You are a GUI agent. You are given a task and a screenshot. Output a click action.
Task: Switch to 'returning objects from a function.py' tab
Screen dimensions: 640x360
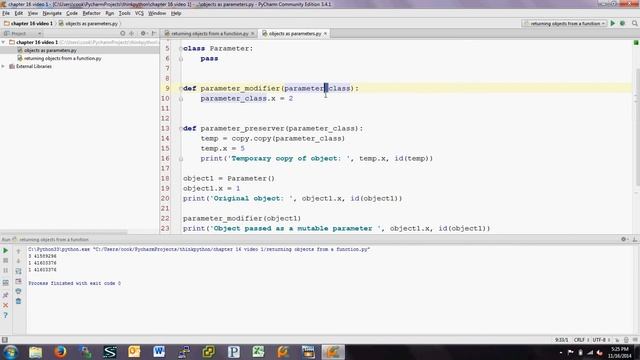[x=209, y=33]
